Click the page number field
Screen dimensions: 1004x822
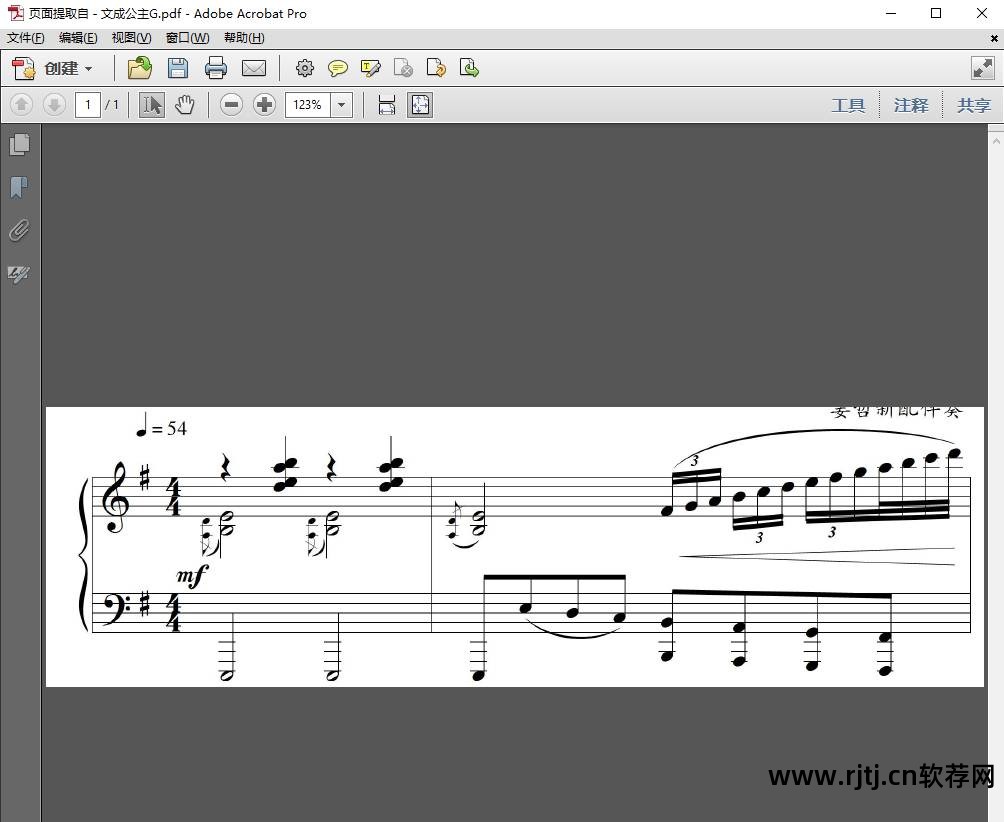pos(88,104)
